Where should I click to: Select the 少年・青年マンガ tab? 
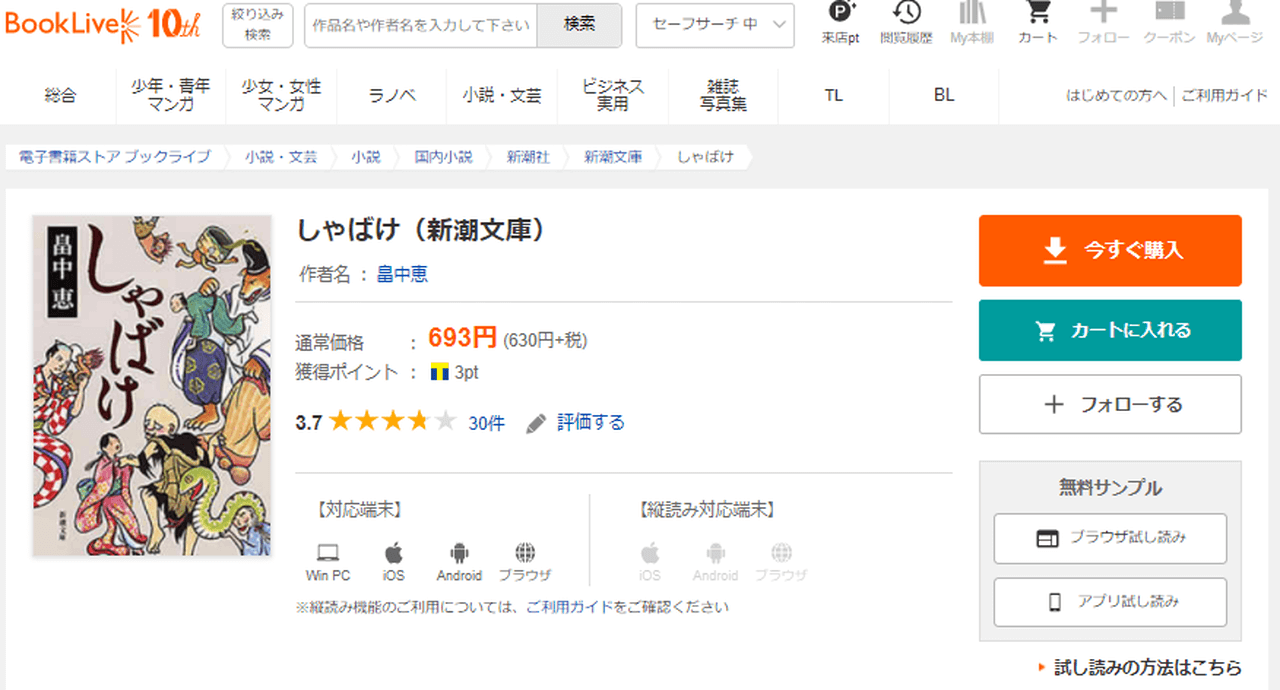(171, 96)
